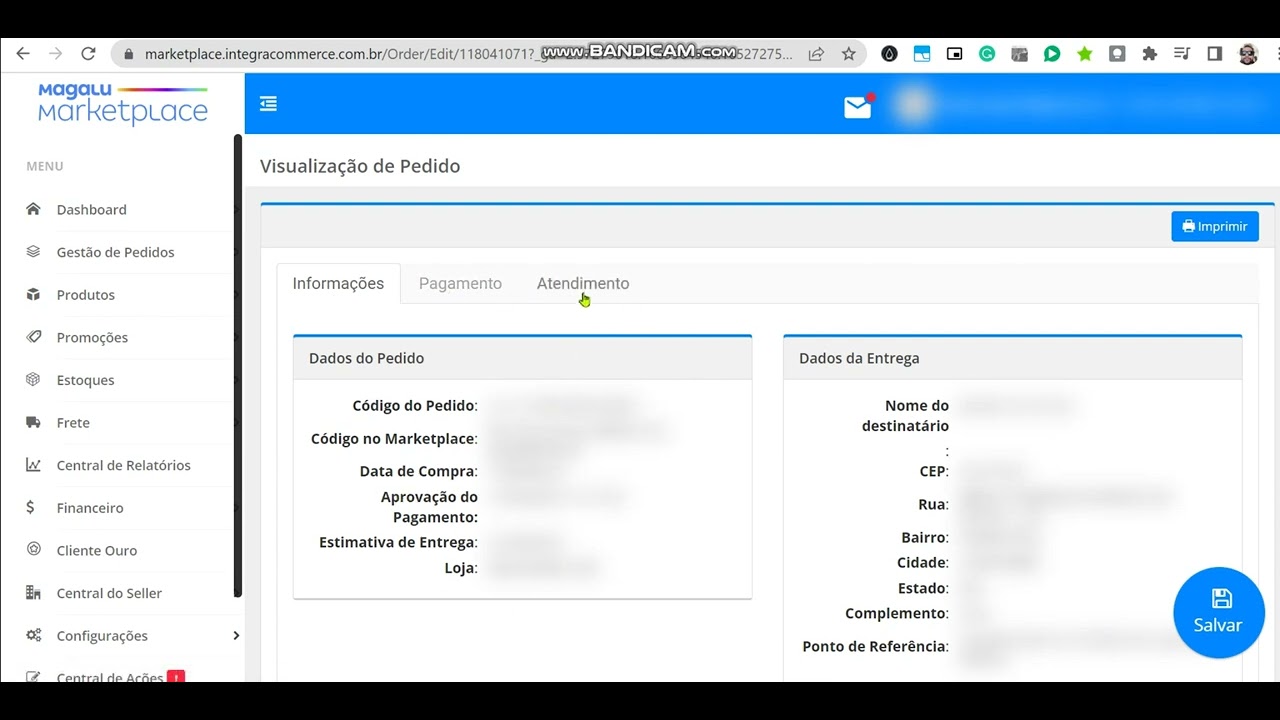Click the Frete truck icon
Image resolution: width=1280 pixels, height=720 pixels.
[x=33, y=422]
